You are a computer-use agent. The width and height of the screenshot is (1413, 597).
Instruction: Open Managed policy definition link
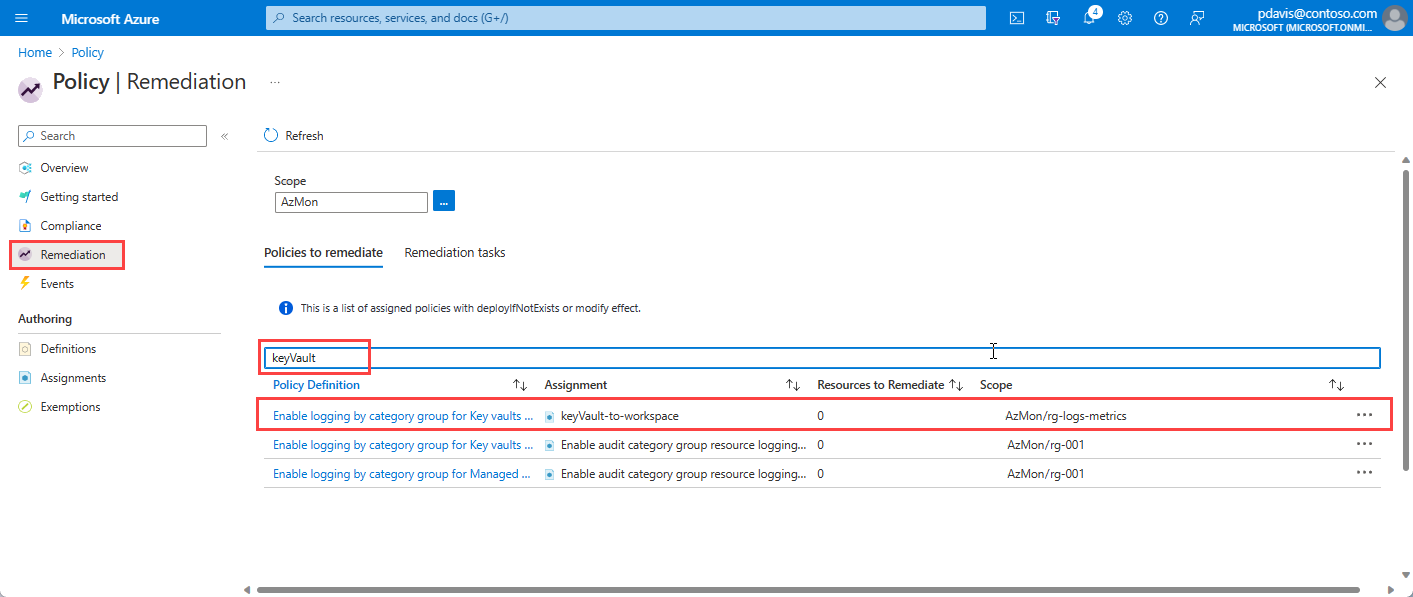(402, 474)
